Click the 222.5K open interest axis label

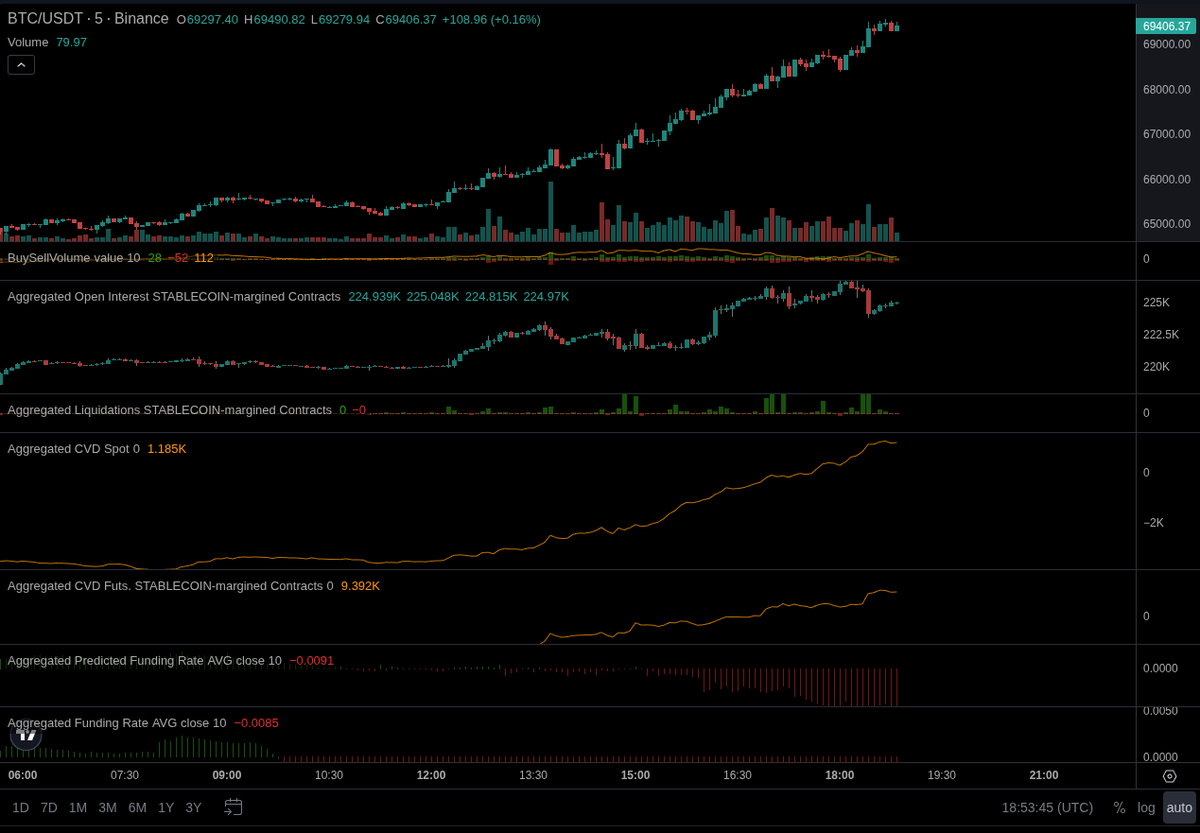pos(1161,335)
